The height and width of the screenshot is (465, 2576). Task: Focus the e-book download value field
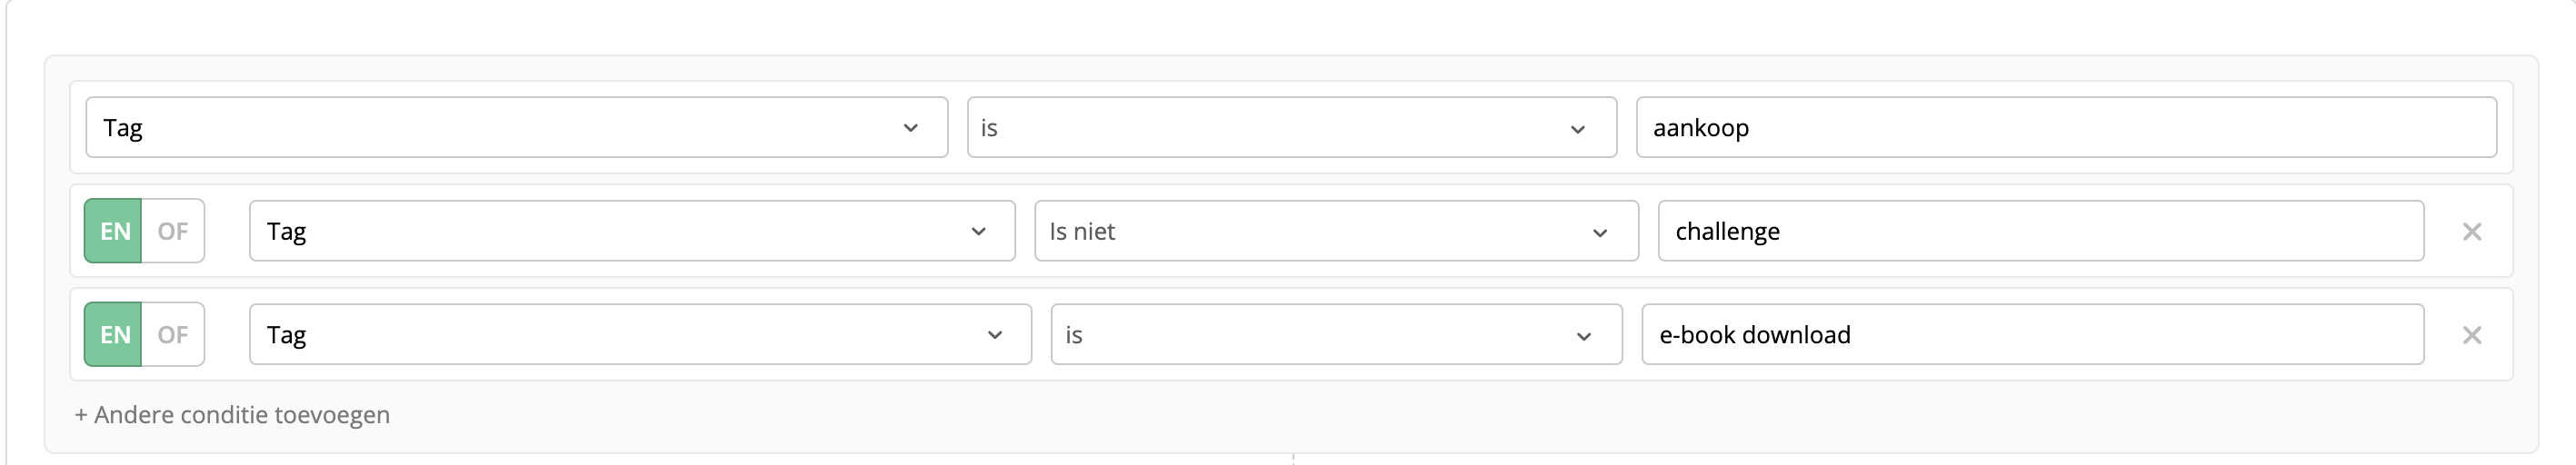click(2032, 334)
